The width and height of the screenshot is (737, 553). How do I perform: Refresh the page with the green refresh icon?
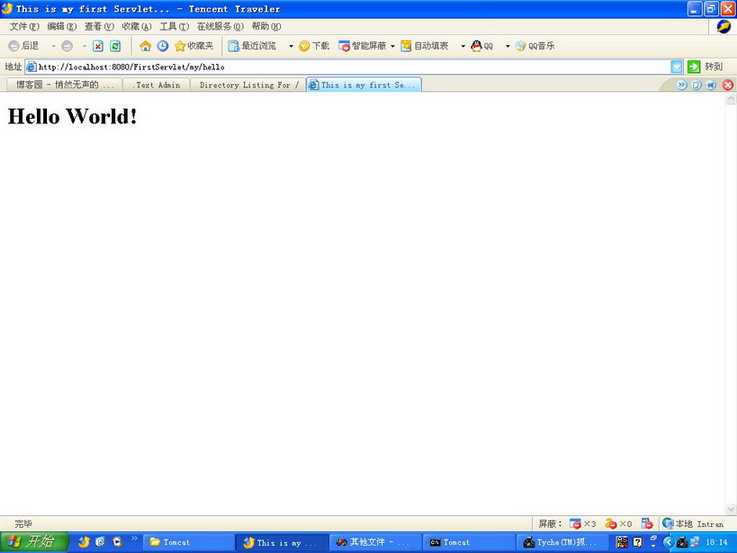pos(115,46)
